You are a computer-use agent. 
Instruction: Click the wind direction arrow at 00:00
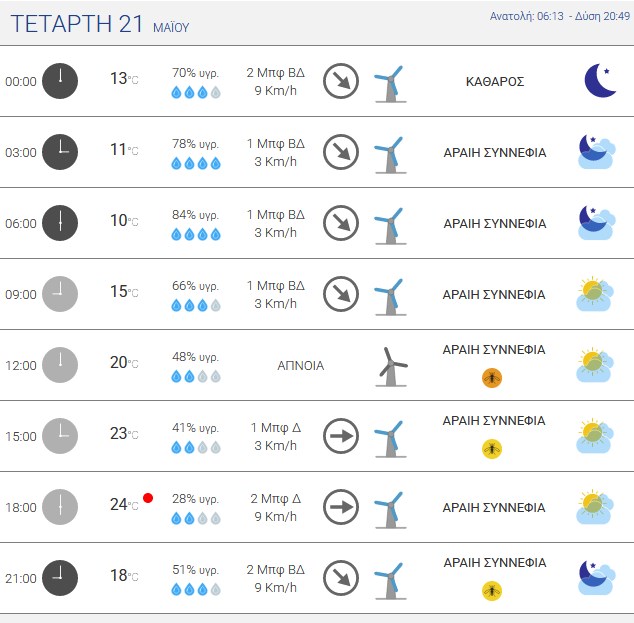coord(341,81)
